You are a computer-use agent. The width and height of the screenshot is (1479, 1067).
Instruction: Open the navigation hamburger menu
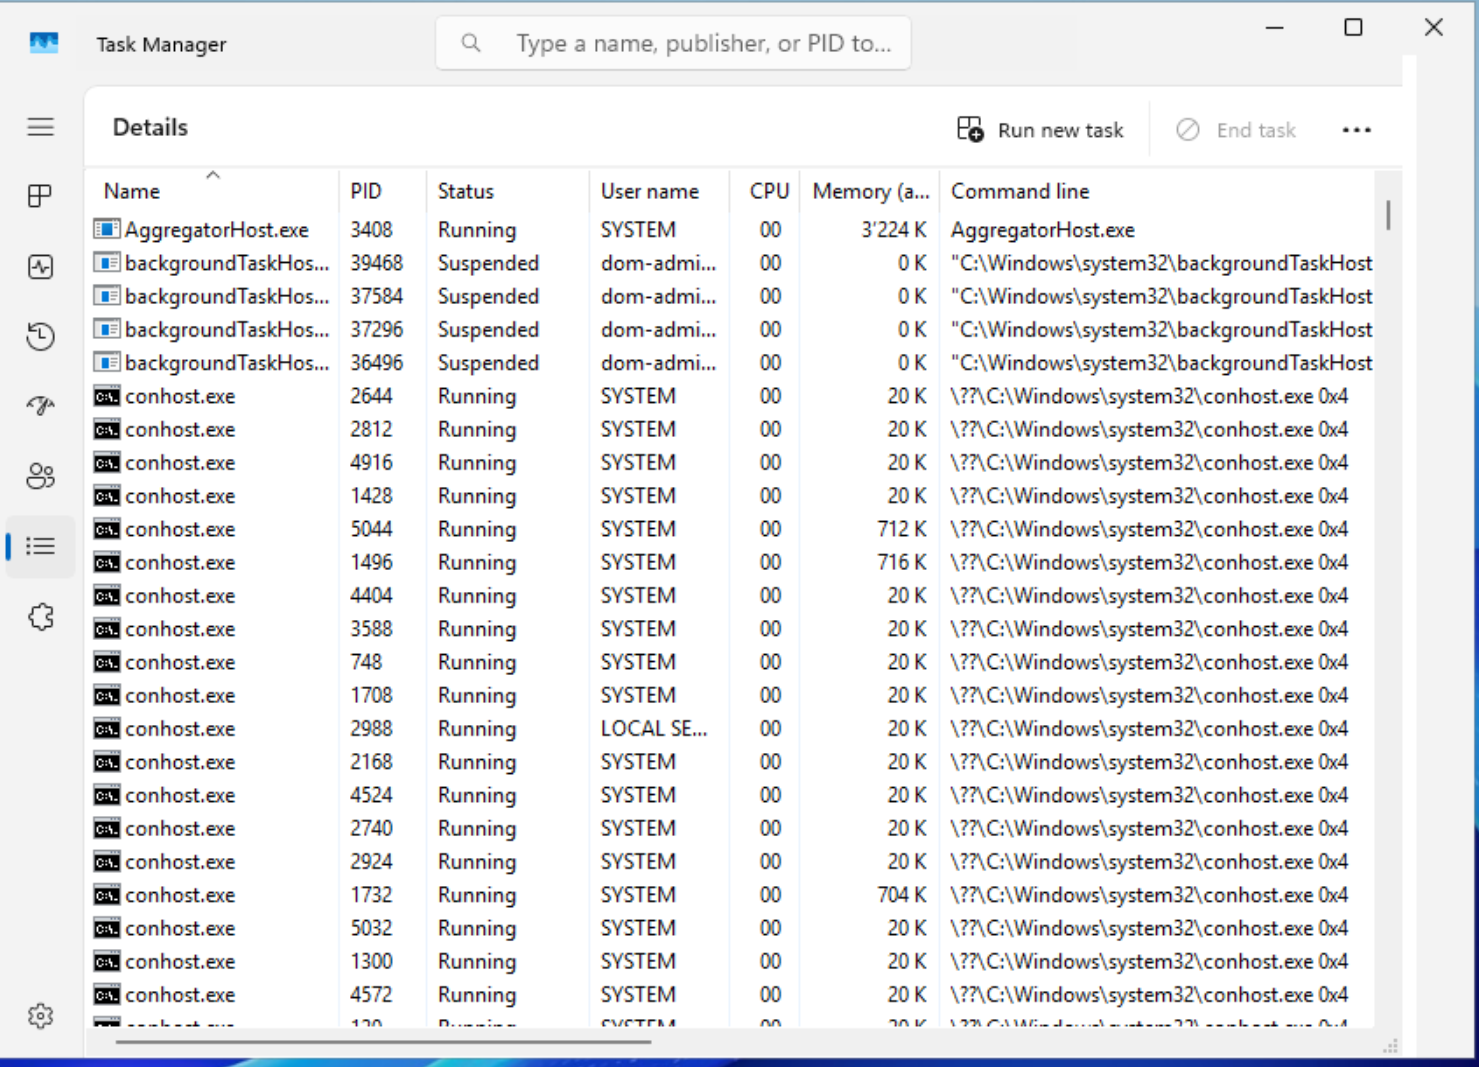pyautogui.click(x=40, y=127)
